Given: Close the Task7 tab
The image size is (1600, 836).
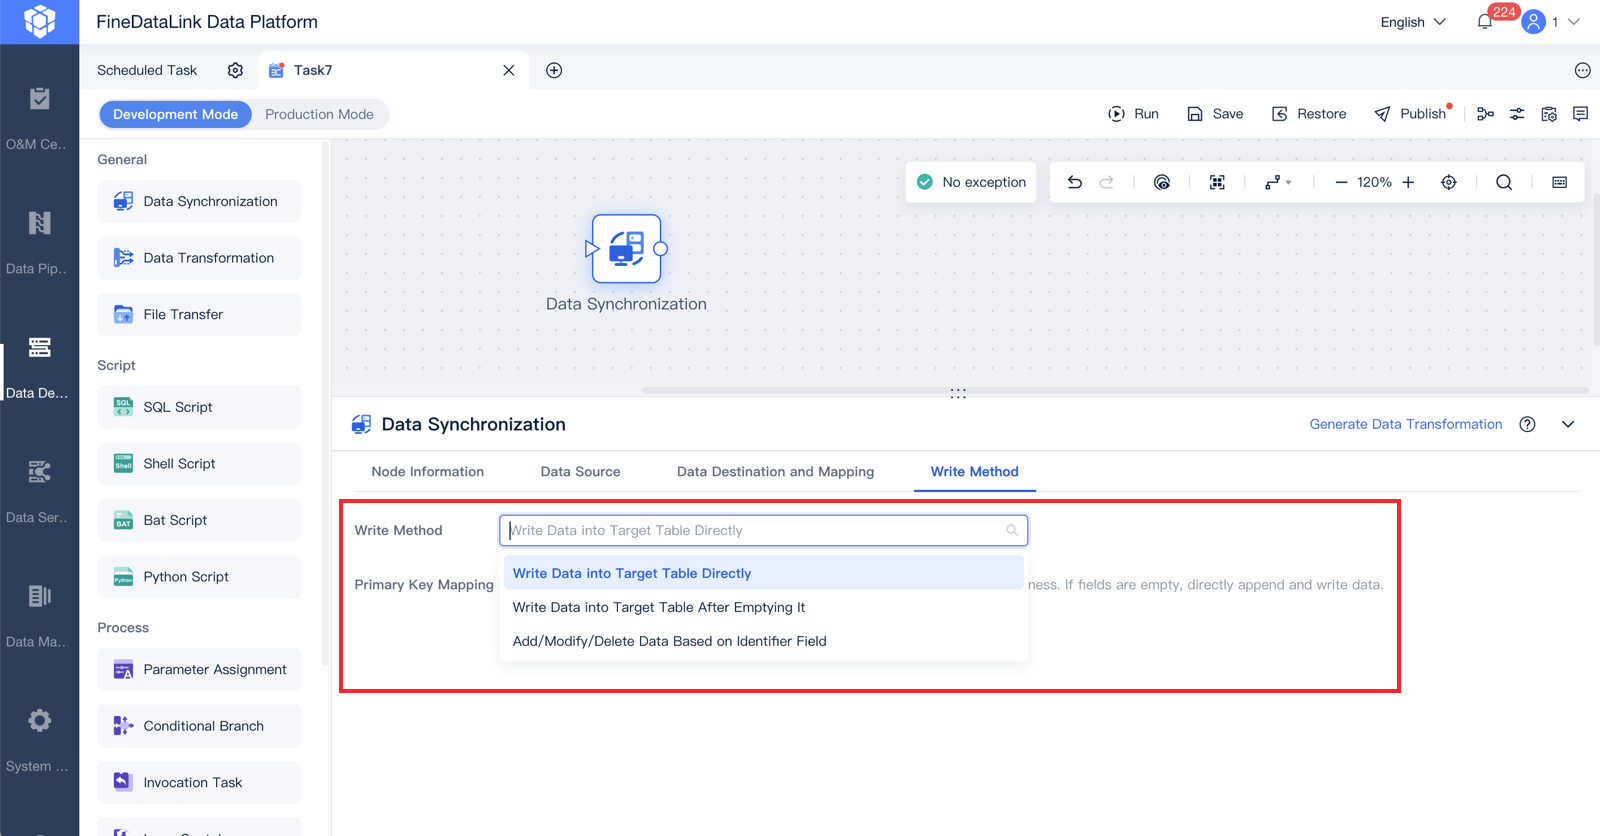Looking at the screenshot, I should (509, 70).
